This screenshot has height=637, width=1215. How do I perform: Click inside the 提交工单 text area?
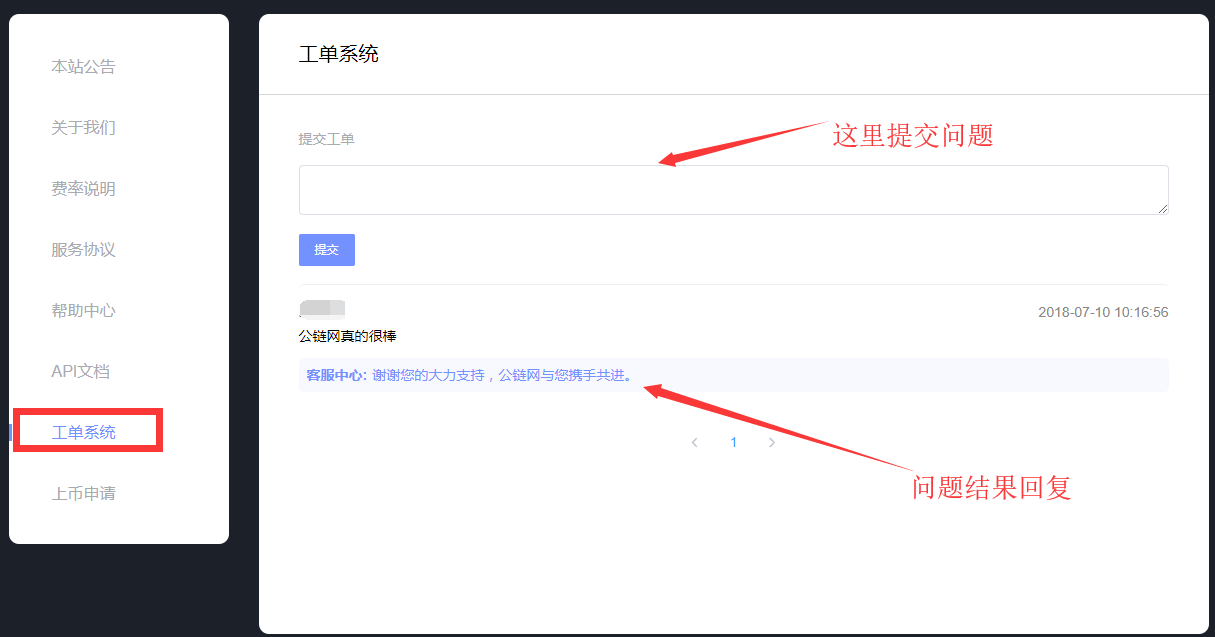coord(733,190)
